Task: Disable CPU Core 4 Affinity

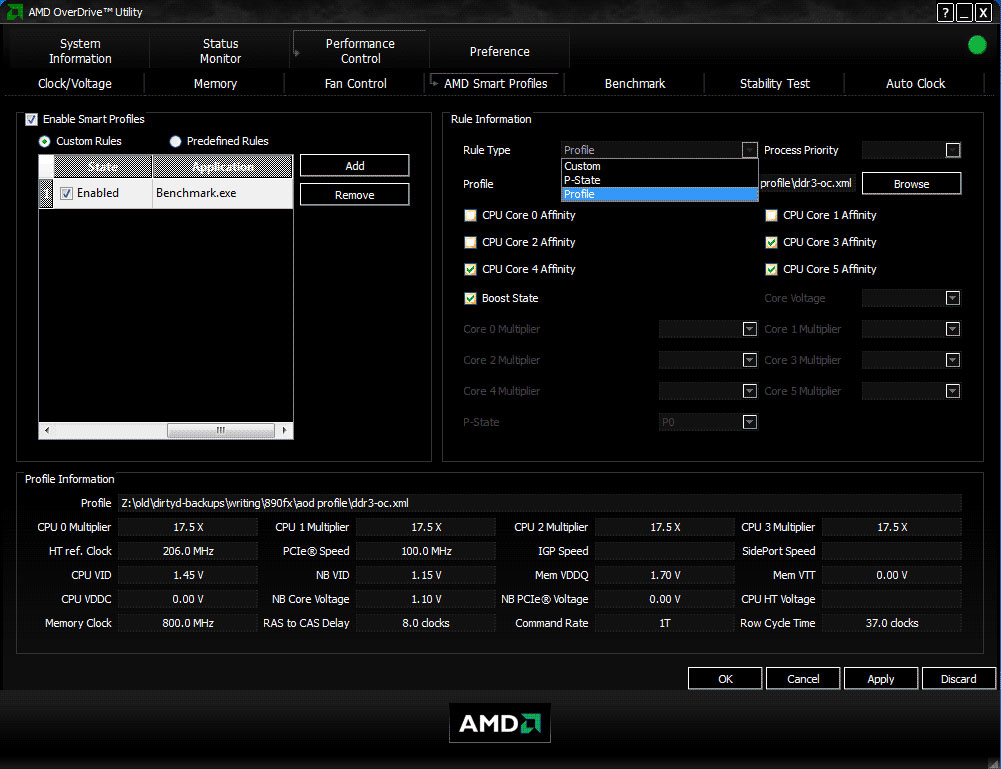Action: [470, 269]
